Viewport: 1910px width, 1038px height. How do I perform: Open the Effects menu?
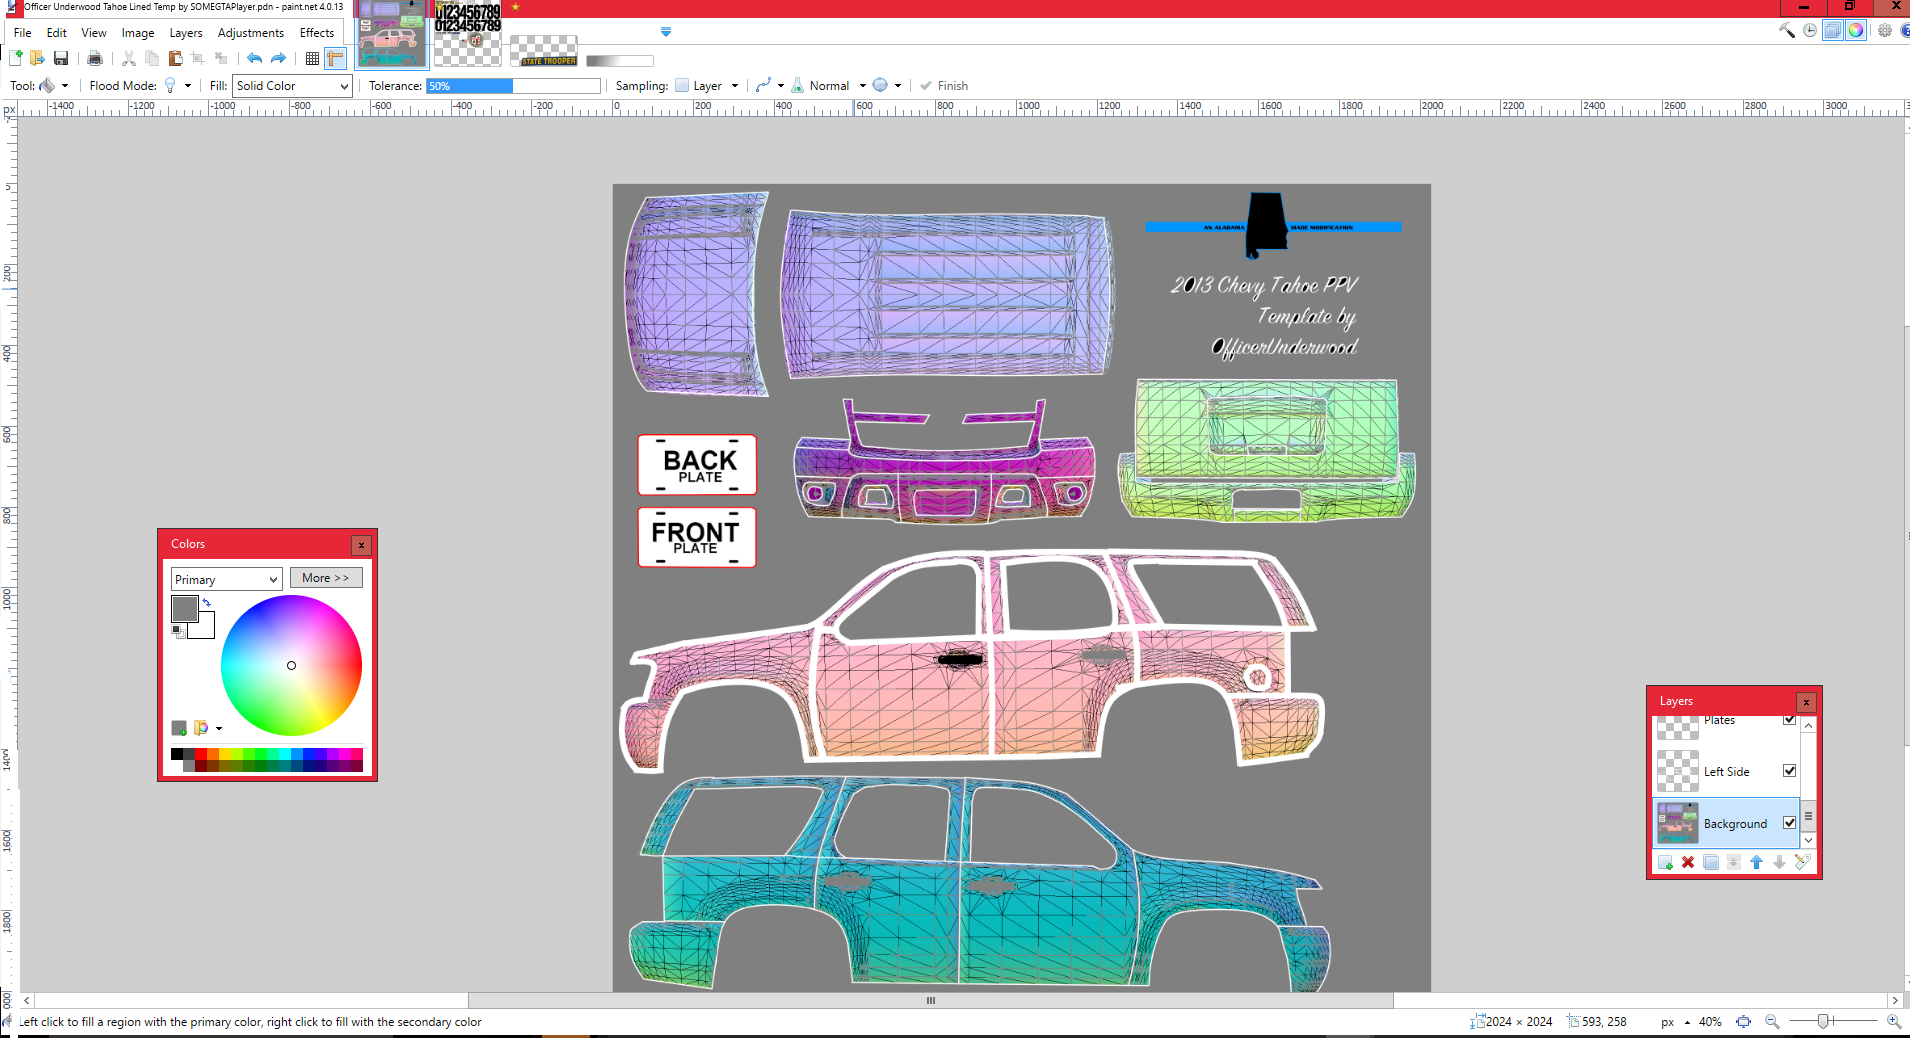point(316,33)
